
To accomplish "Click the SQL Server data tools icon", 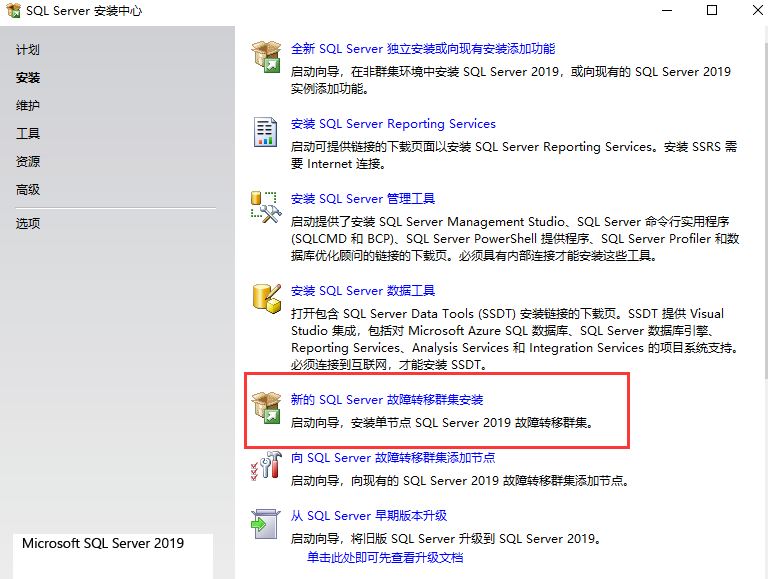I will tap(266, 299).
